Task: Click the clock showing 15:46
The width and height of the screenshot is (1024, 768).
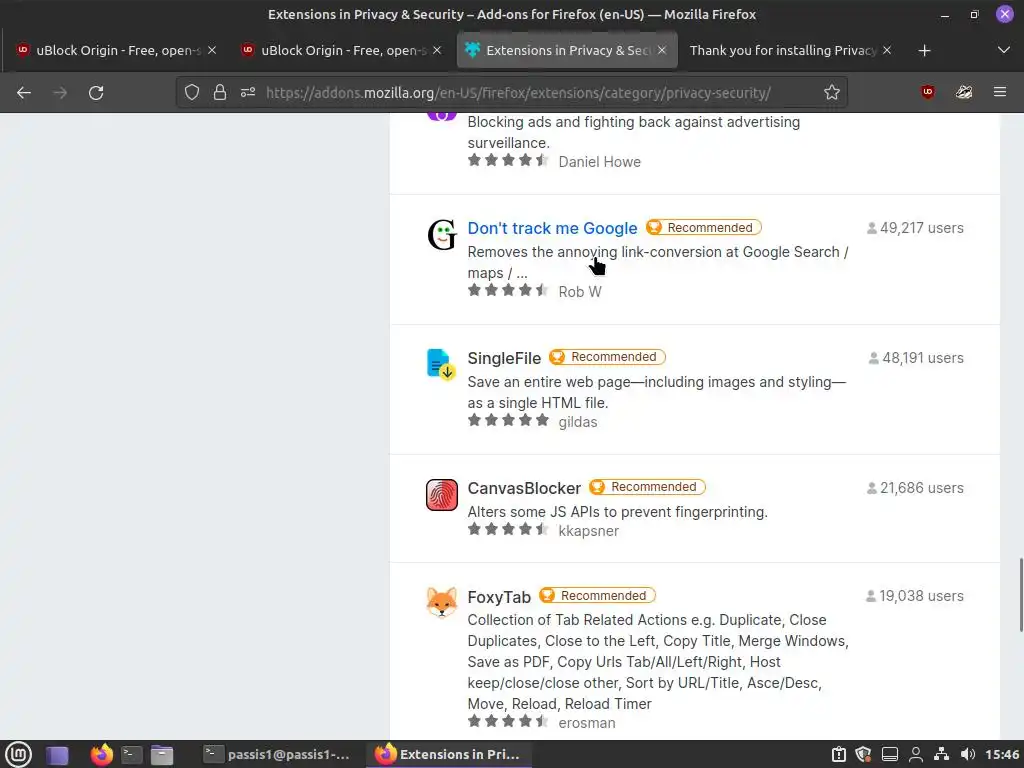Action: [x=1002, y=754]
